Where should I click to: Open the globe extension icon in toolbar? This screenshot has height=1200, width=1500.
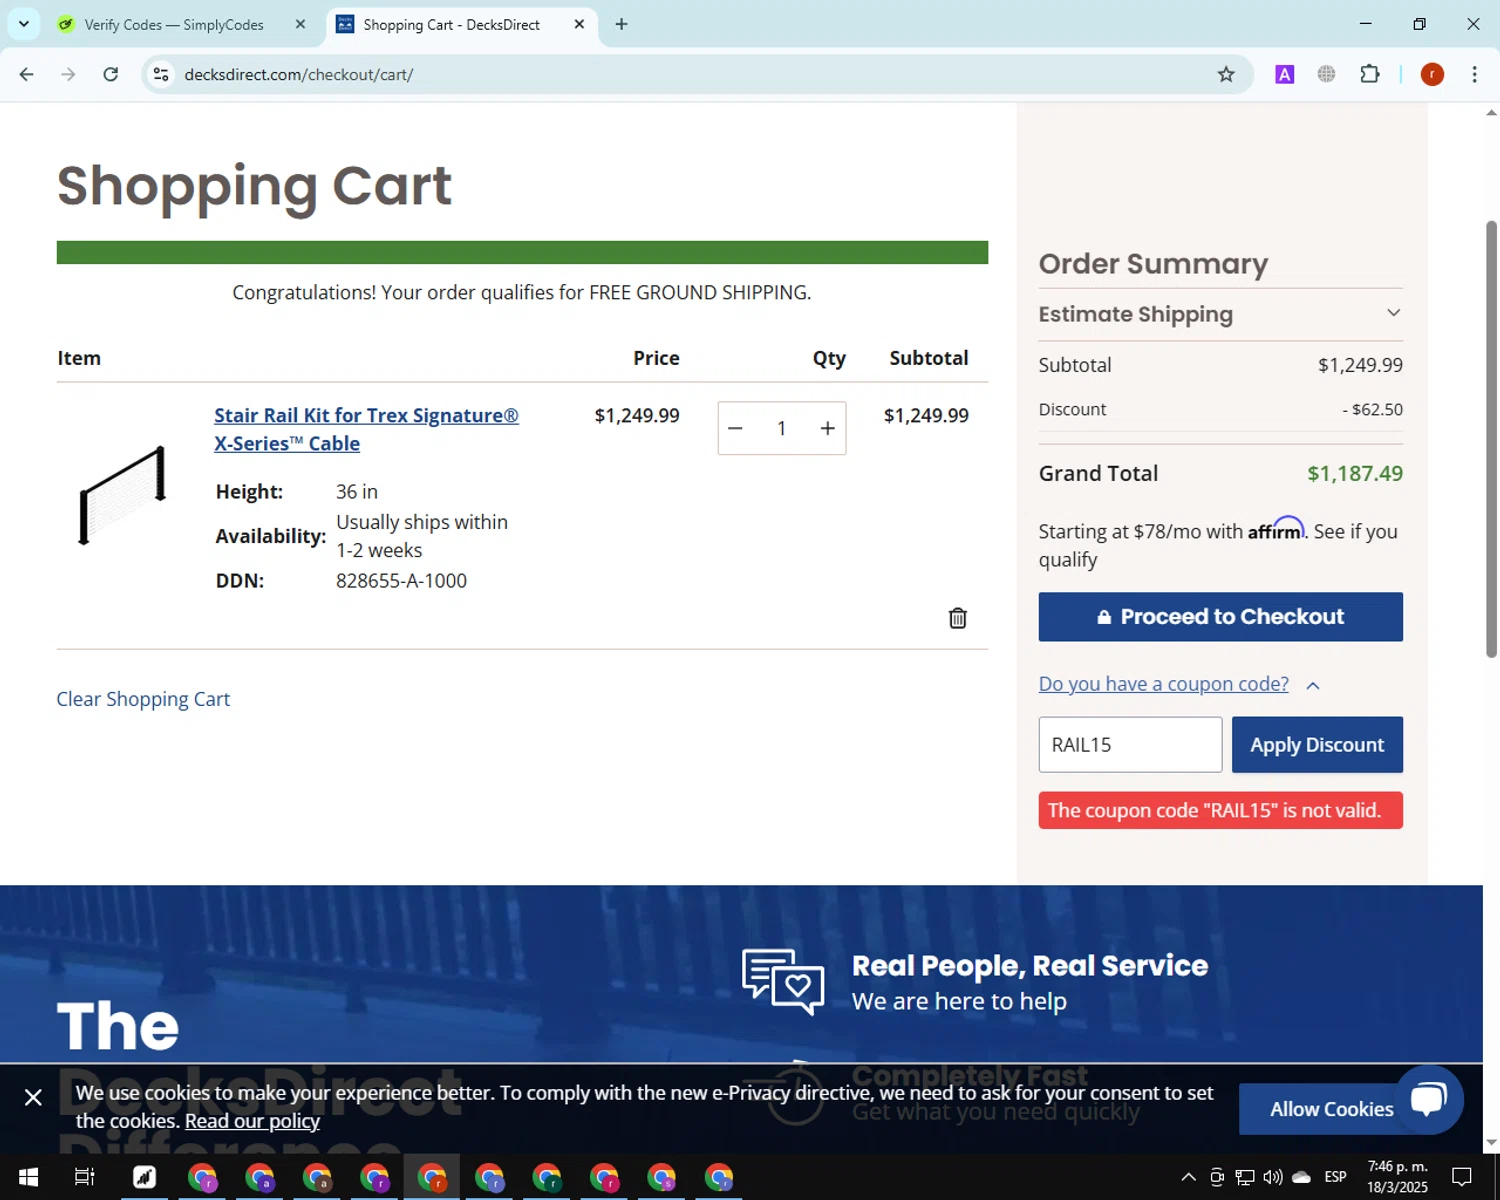[x=1327, y=74]
